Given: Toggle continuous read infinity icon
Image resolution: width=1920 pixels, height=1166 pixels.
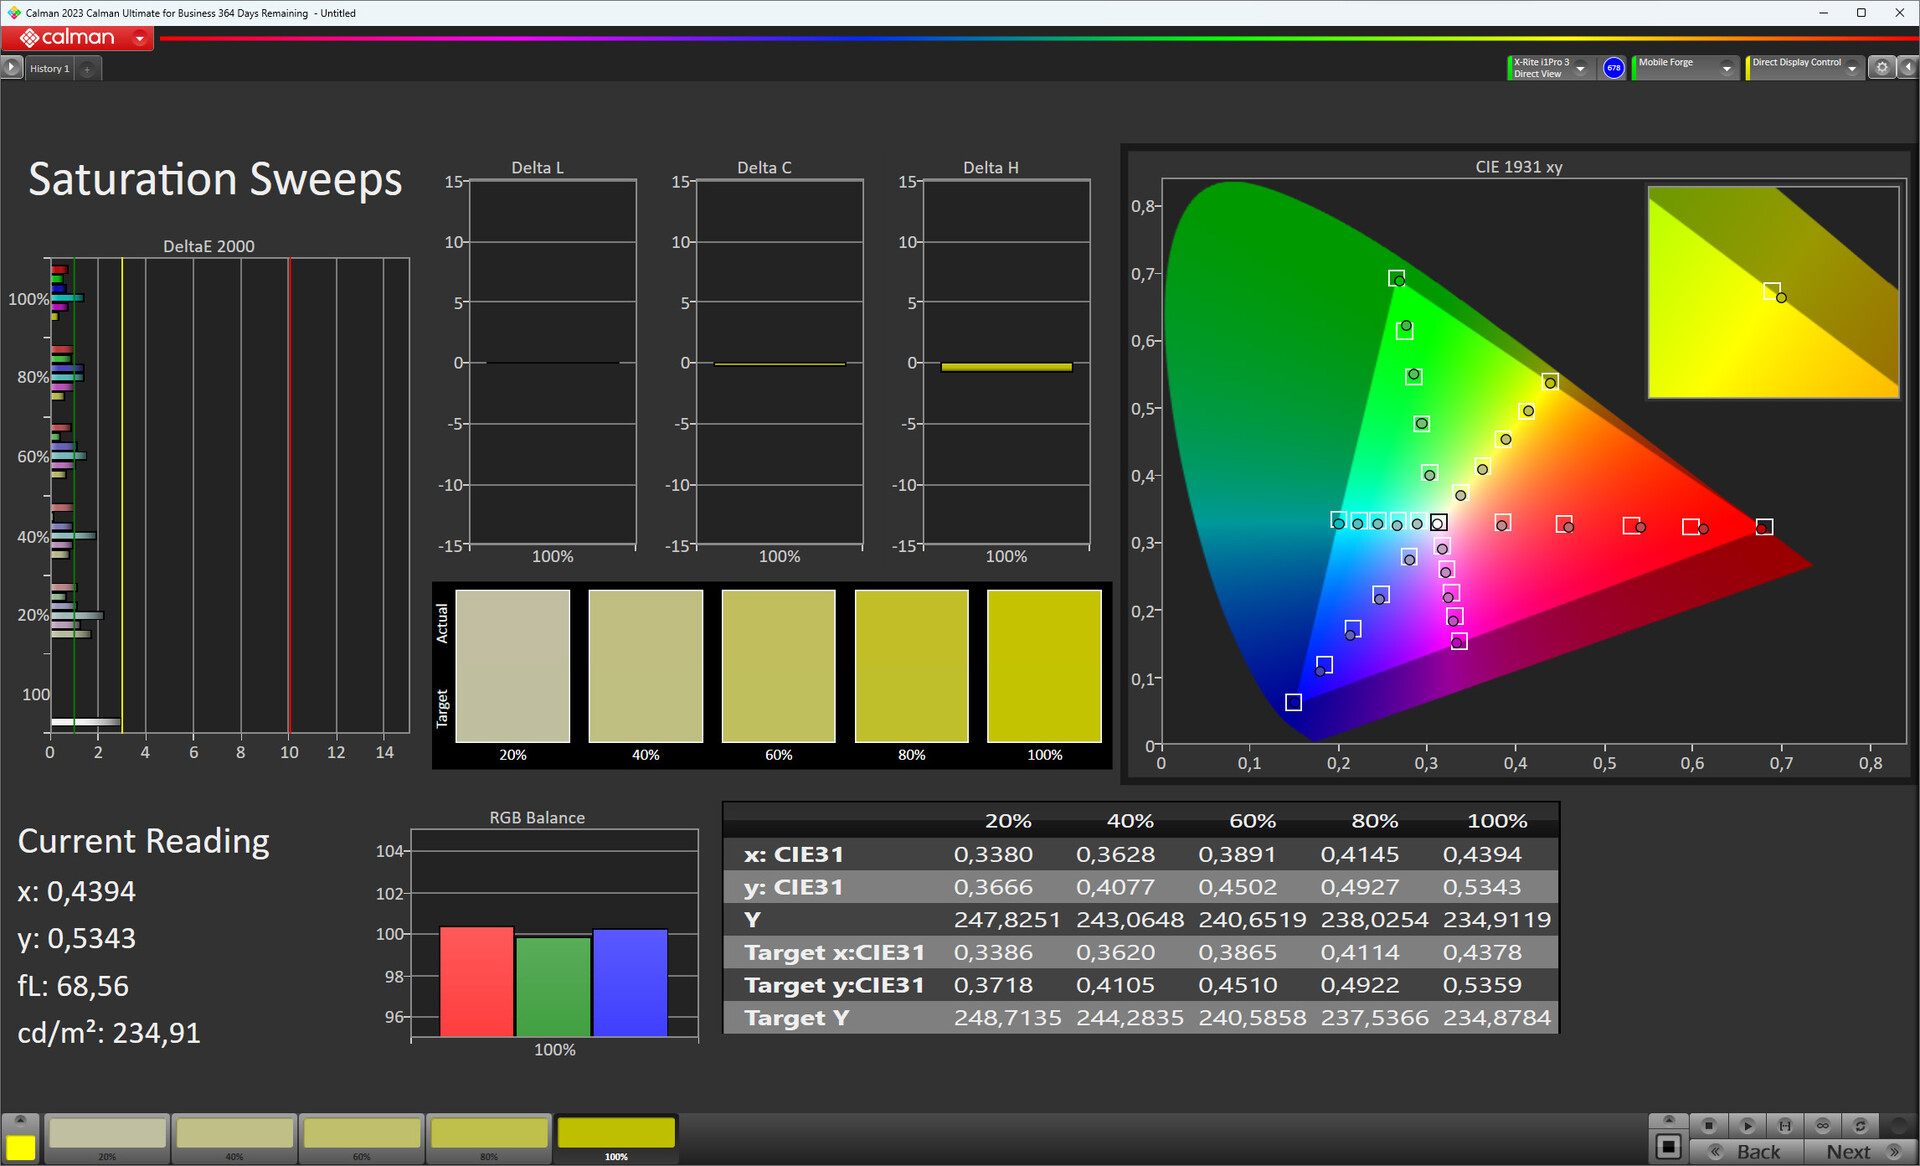Looking at the screenshot, I should [x=1823, y=1125].
